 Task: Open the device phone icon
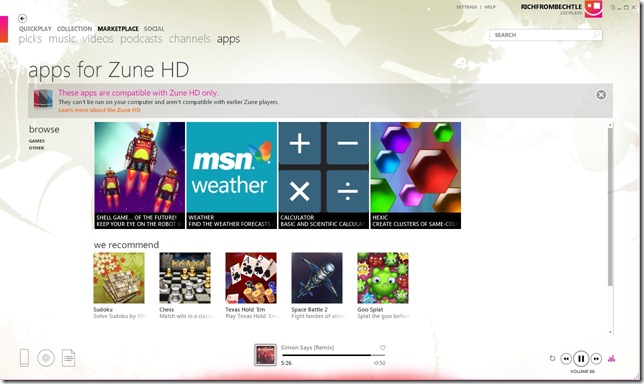(x=24, y=358)
